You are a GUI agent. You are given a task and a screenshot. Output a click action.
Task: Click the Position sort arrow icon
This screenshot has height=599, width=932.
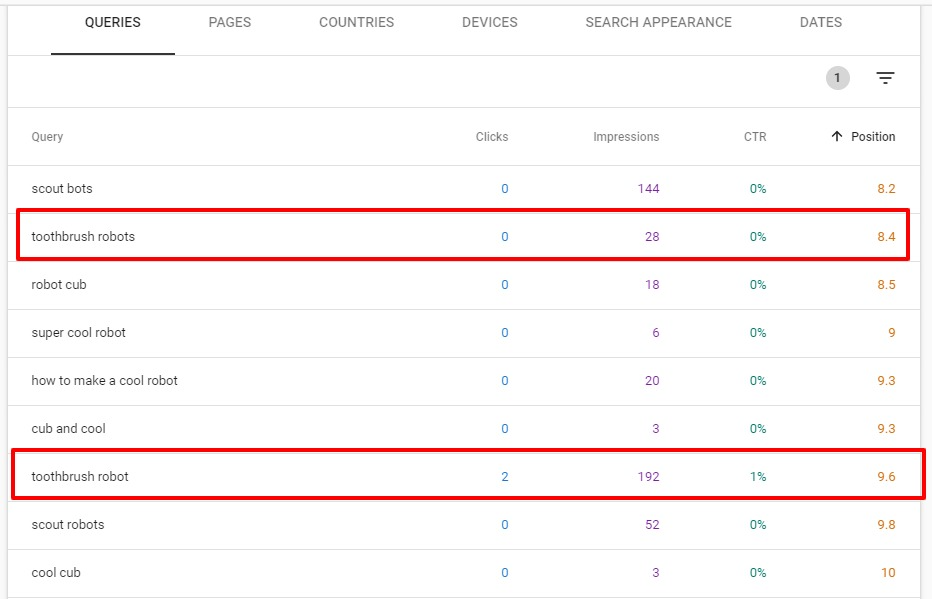click(837, 137)
